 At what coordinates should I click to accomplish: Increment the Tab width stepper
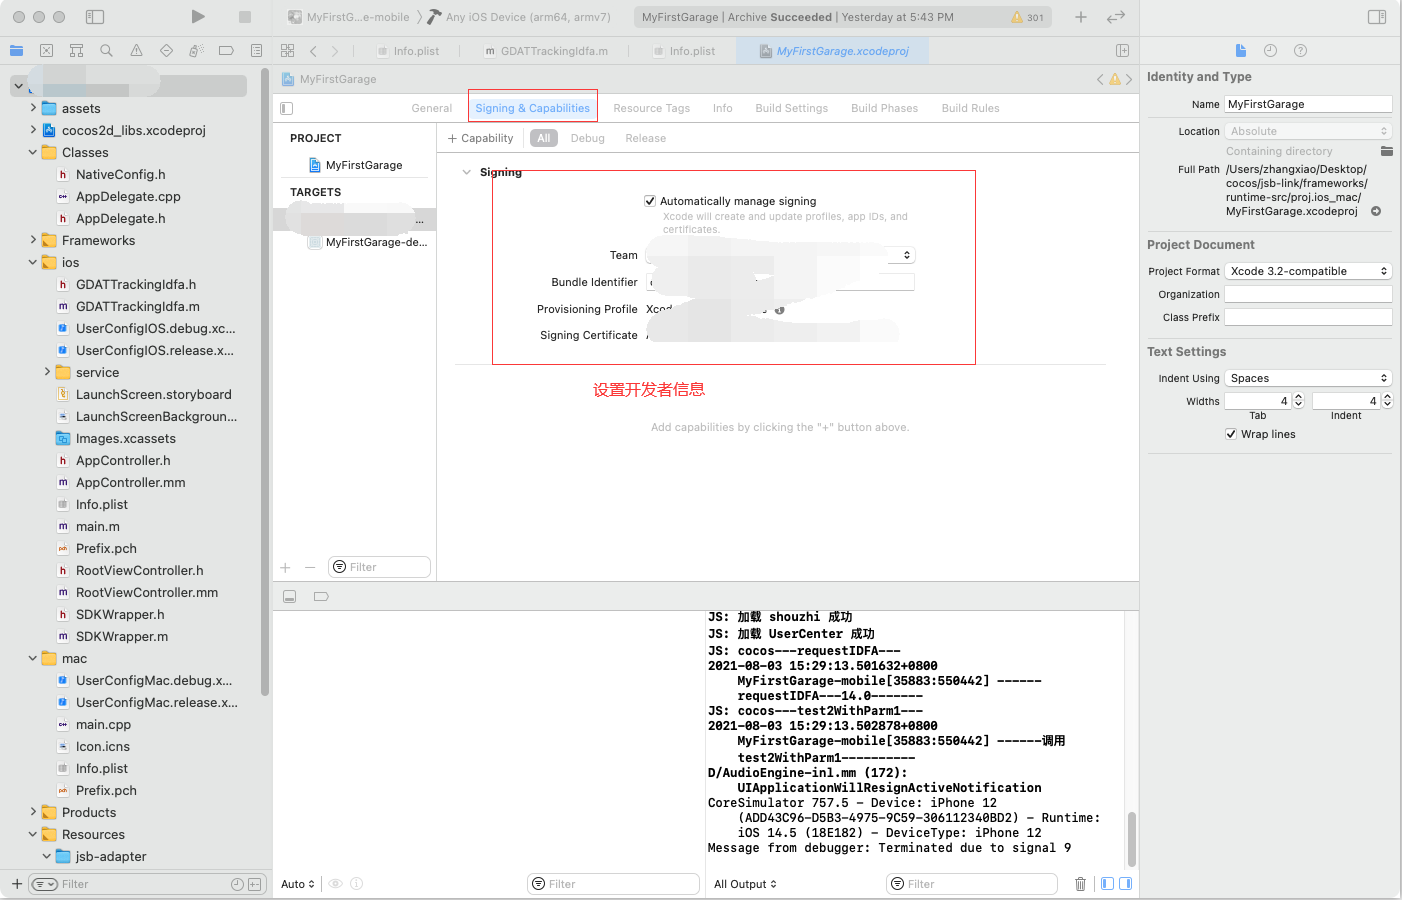(x=1298, y=397)
